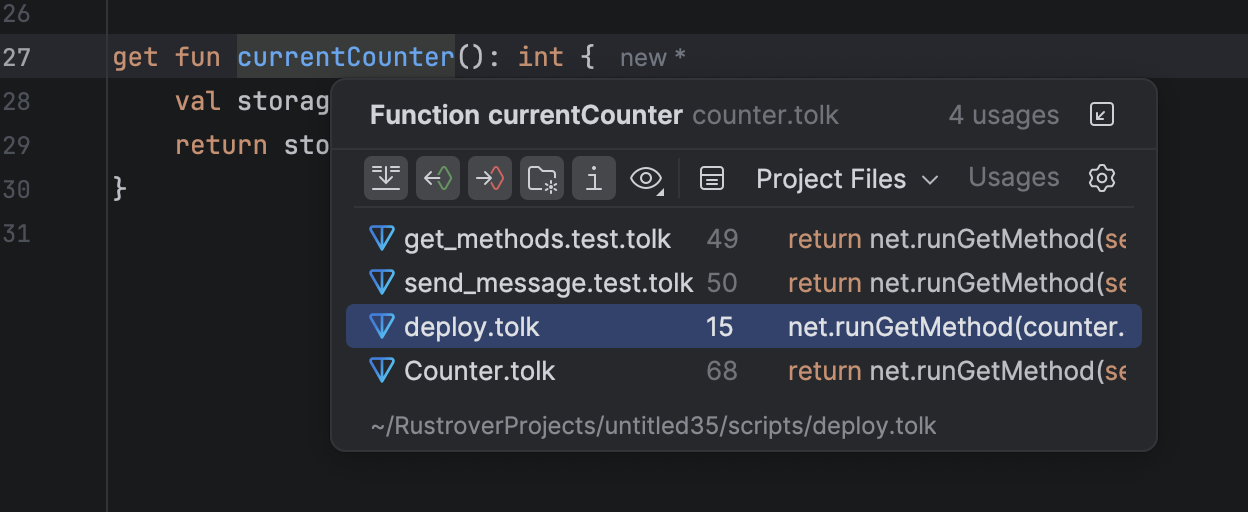
Task: Click the chevron next to Project Files
Action: [x=930, y=180]
